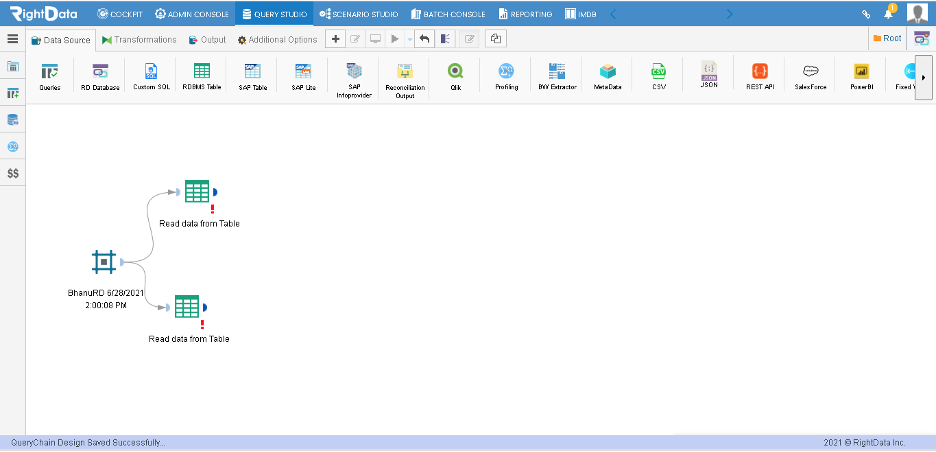The image size is (936, 452).
Task: Select the REST API source
Action: coord(759,76)
